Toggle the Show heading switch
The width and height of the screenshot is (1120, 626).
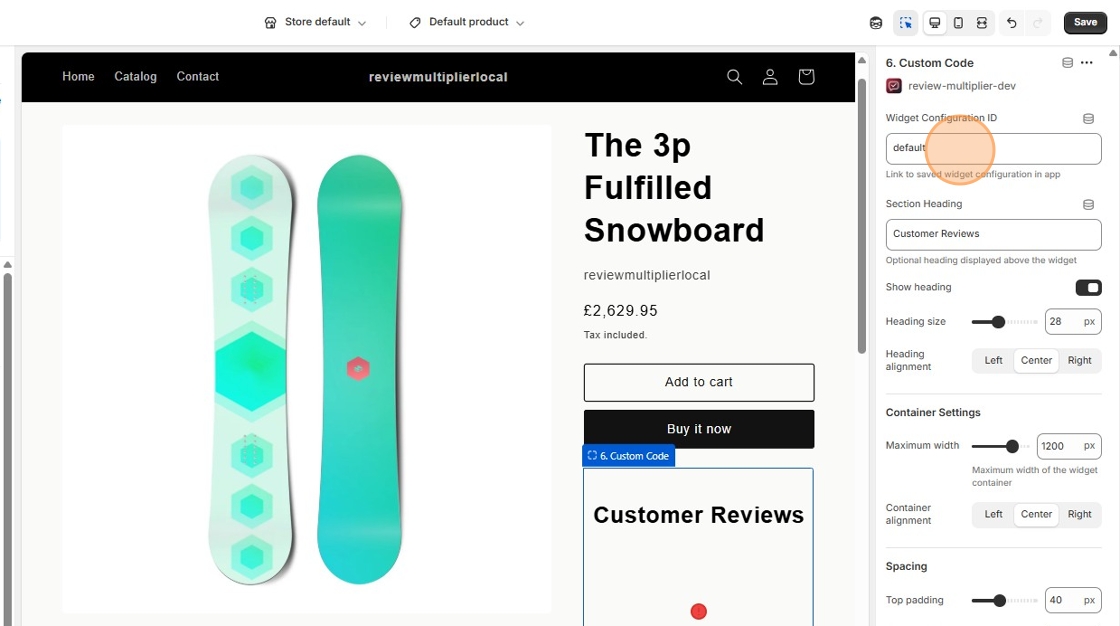point(1089,287)
